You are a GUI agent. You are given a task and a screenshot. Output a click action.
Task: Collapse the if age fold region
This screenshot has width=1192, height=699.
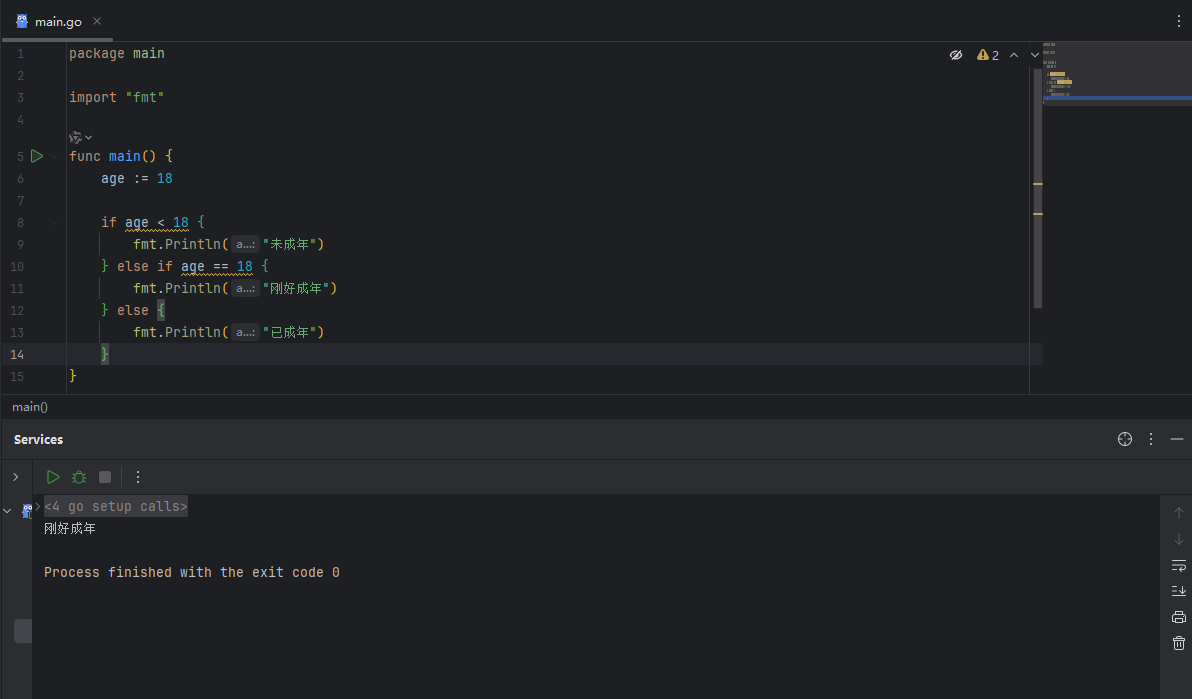coord(54,222)
